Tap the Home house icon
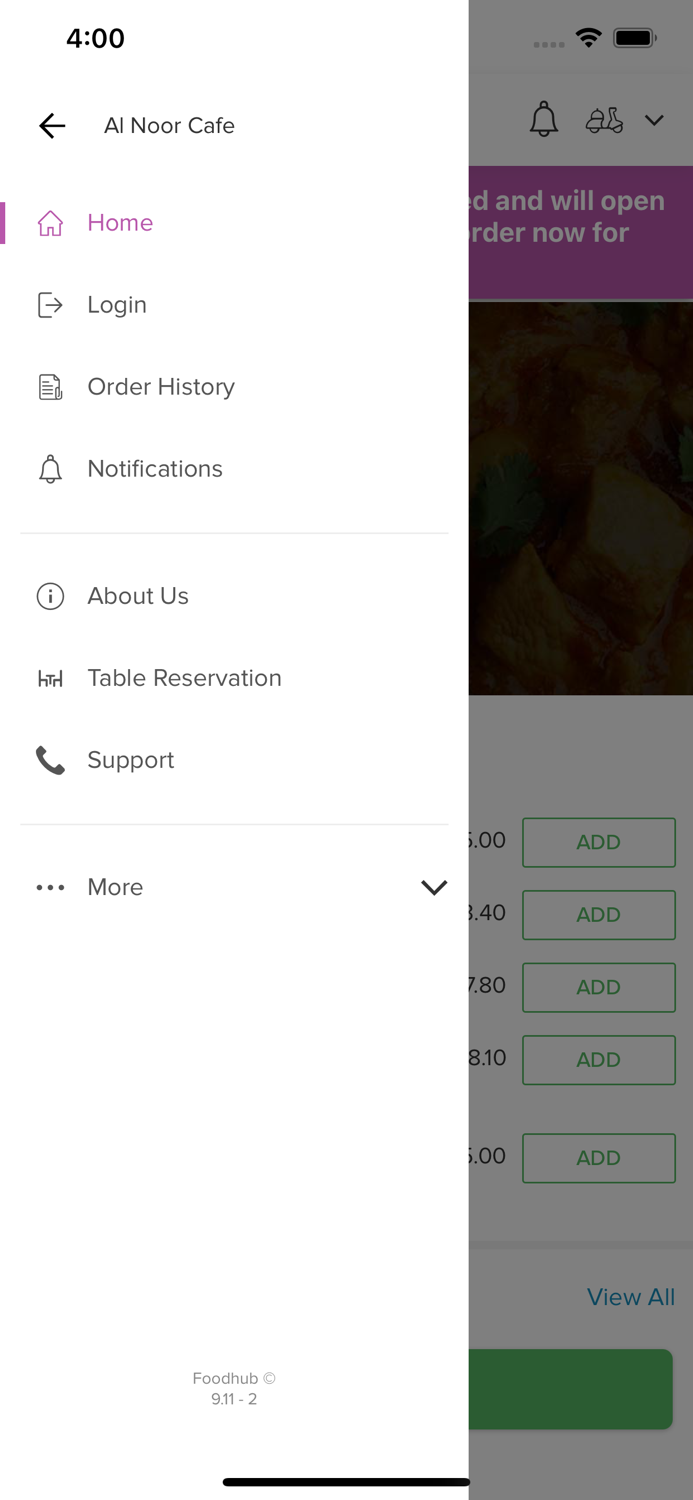The width and height of the screenshot is (693, 1500). point(50,223)
